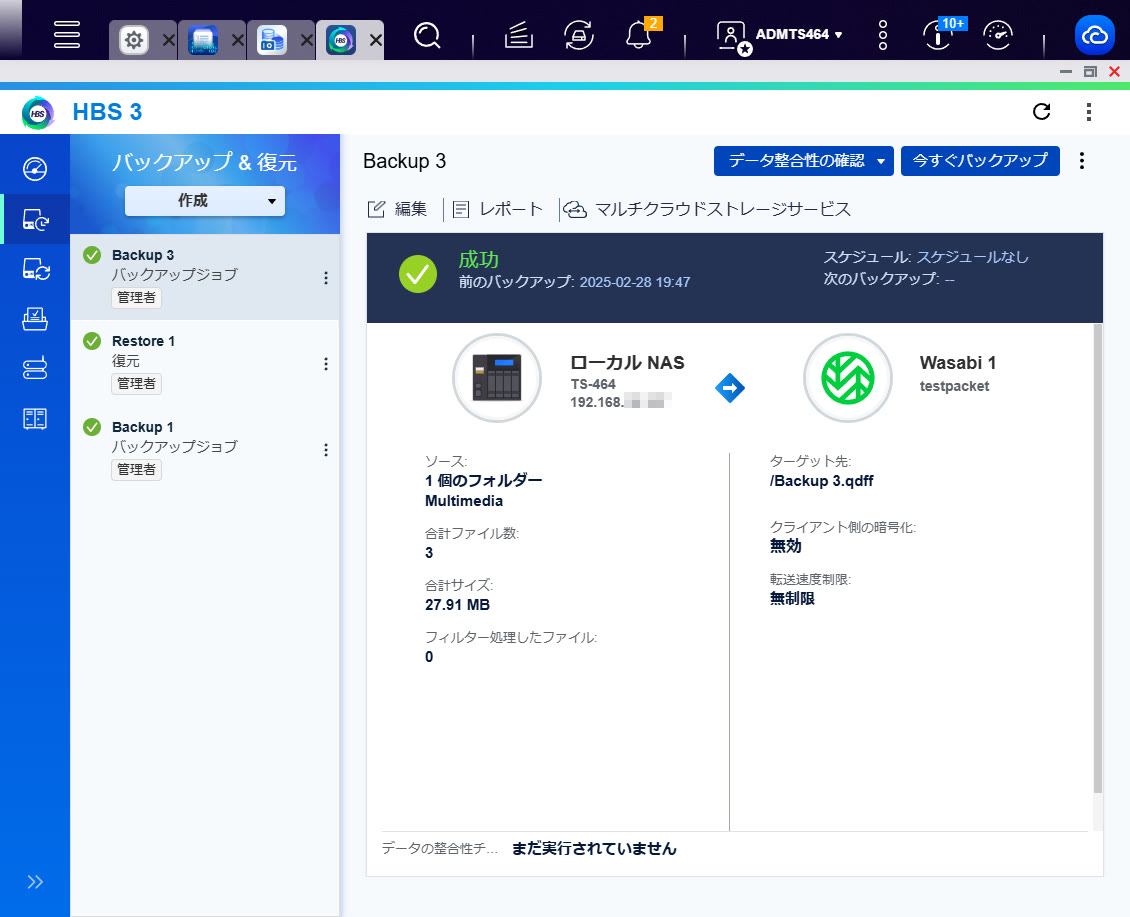1130x917 pixels.
Task: Open the レポート job report
Action: [x=497, y=209]
